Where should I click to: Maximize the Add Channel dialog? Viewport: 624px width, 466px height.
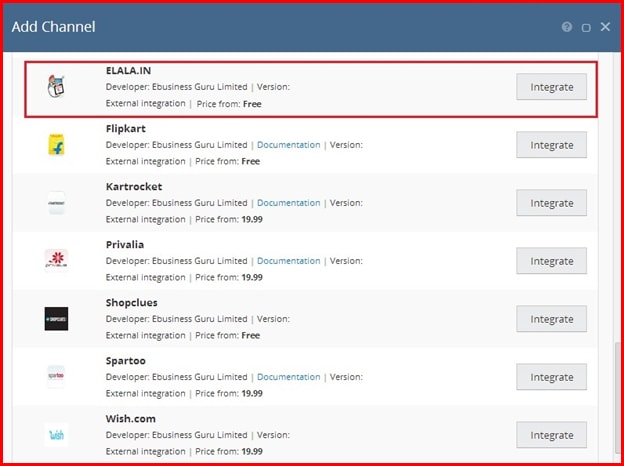[586, 27]
